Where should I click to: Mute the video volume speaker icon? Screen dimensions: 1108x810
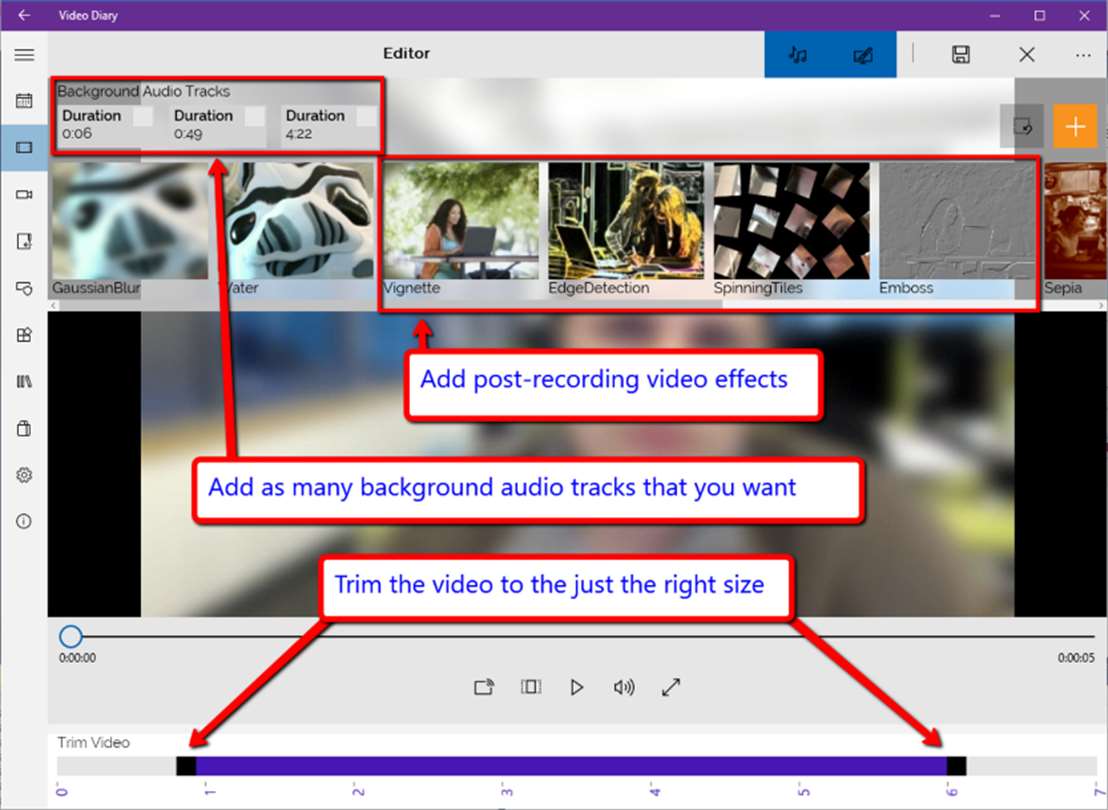click(x=624, y=687)
